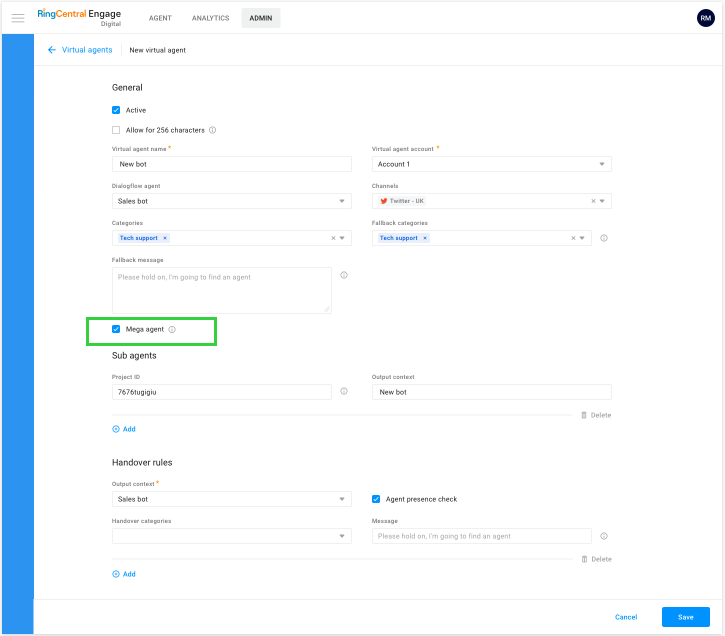
Task: Remove Tech support tag from Categories
Action: (x=165, y=238)
